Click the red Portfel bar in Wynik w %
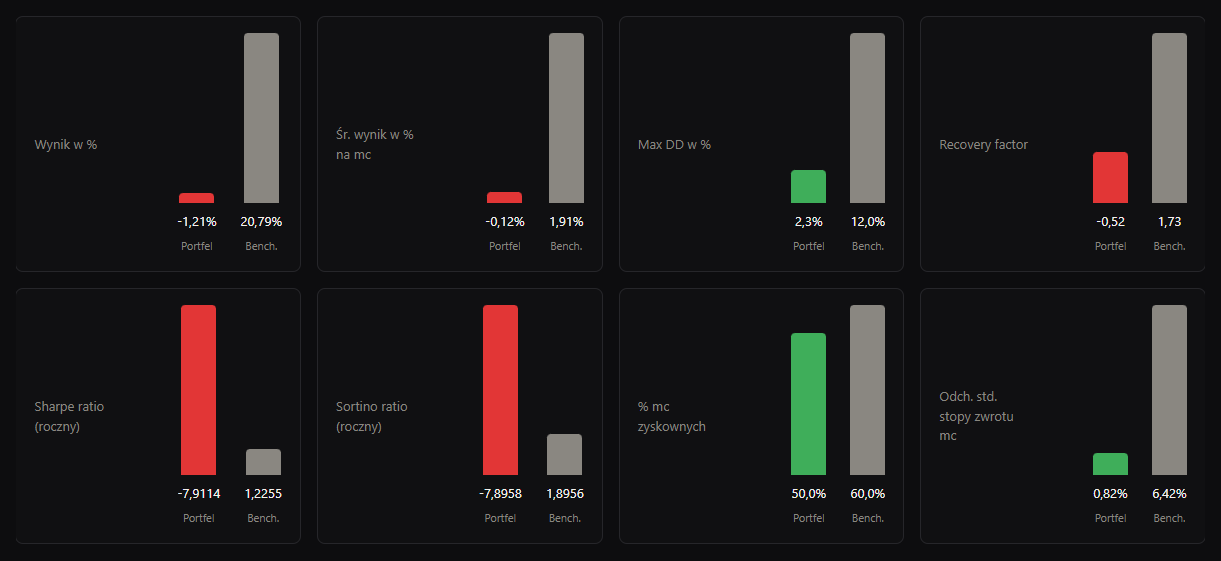The width and height of the screenshot is (1221, 561). tap(196, 198)
